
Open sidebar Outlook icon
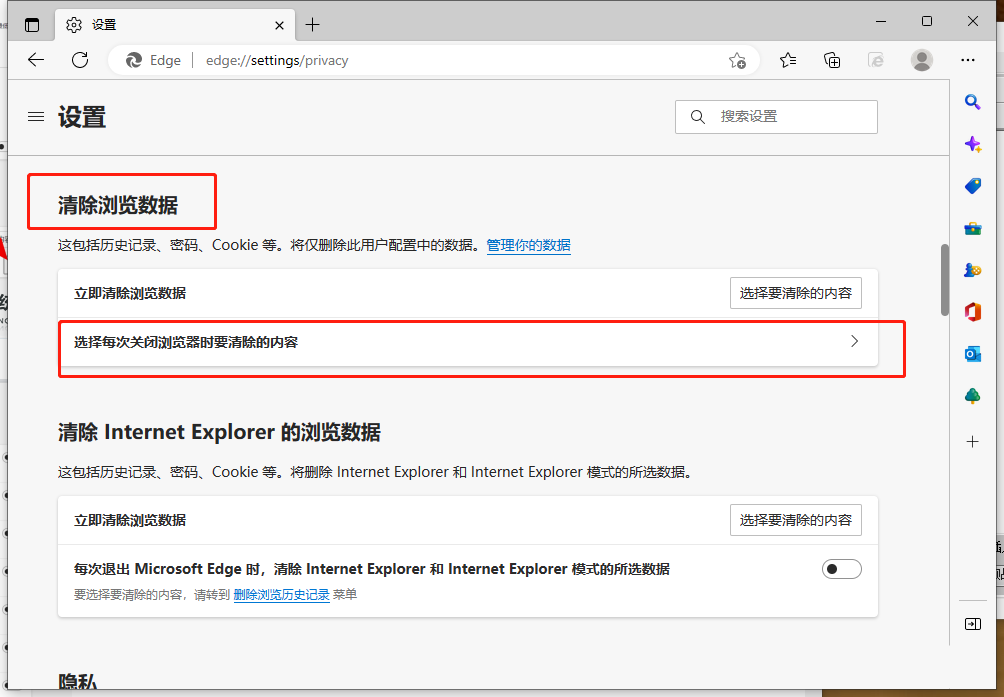point(973,354)
